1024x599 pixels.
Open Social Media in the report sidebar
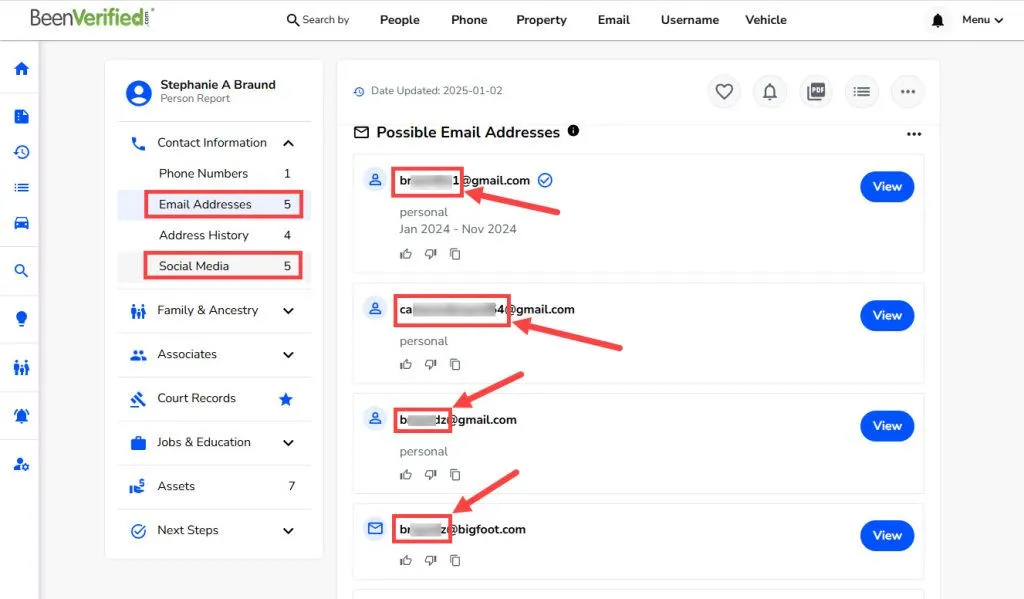point(196,265)
